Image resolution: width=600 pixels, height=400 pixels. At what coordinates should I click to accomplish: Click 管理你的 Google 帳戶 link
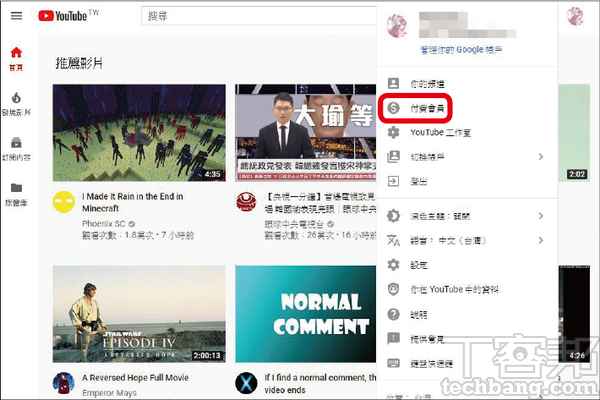point(461,49)
